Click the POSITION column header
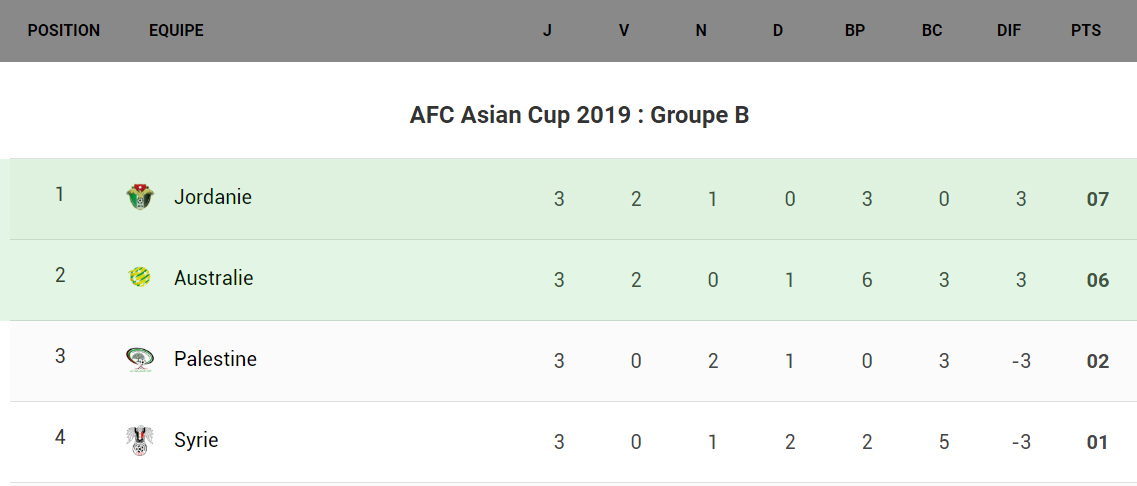The height and width of the screenshot is (486, 1137). pyautogui.click(x=64, y=31)
